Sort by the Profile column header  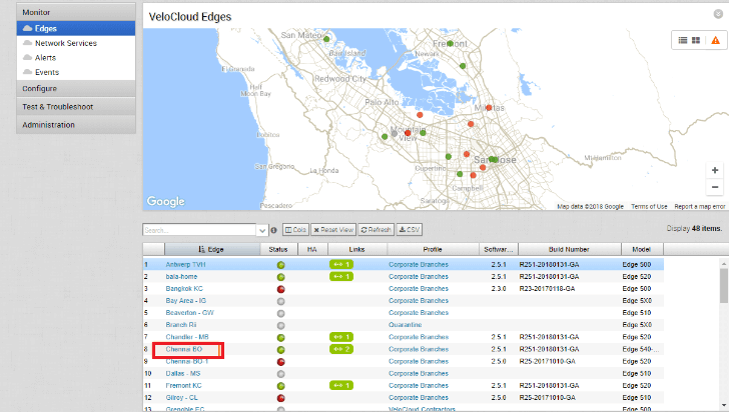click(x=433, y=249)
